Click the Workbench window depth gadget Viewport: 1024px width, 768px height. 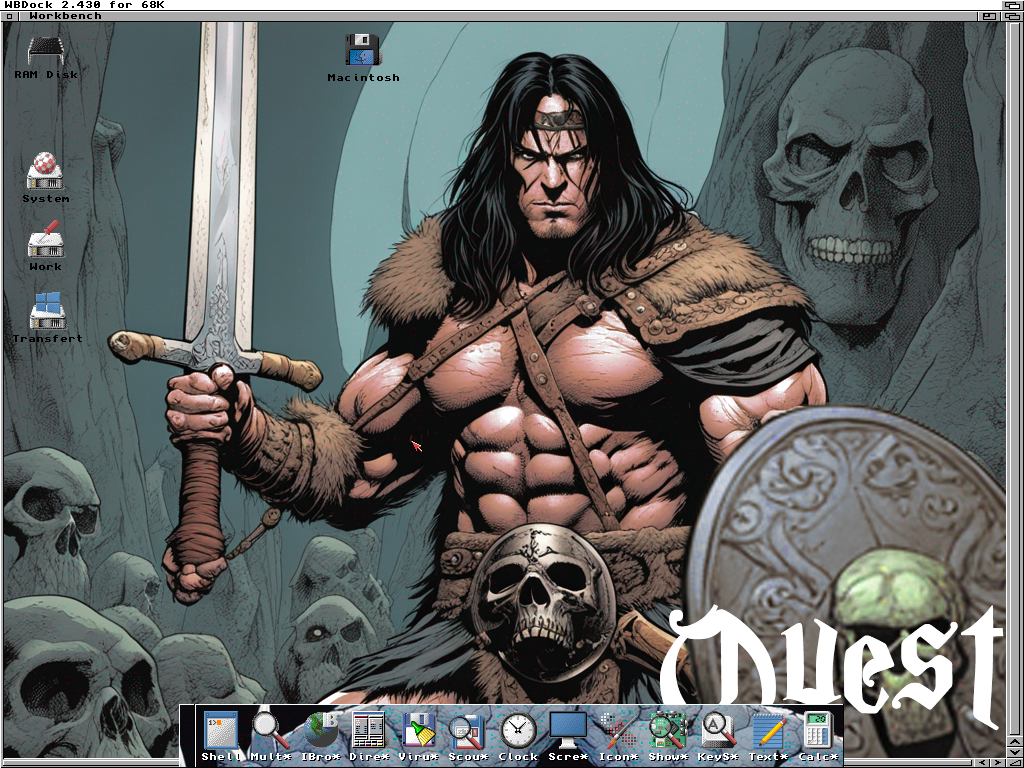pyautogui.click(x=1010, y=16)
